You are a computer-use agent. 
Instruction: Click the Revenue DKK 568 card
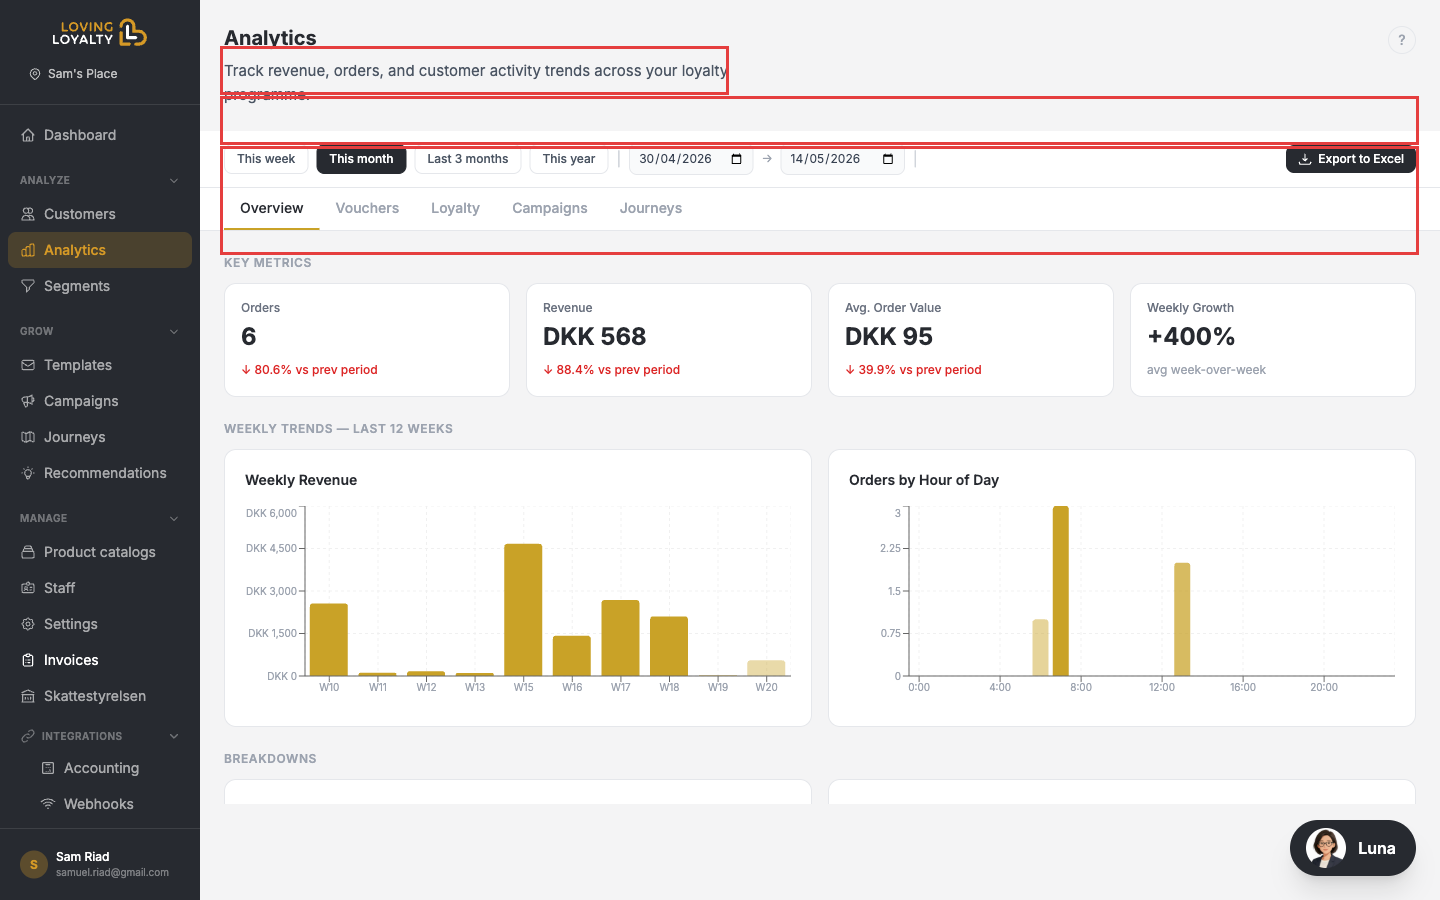[x=669, y=340]
